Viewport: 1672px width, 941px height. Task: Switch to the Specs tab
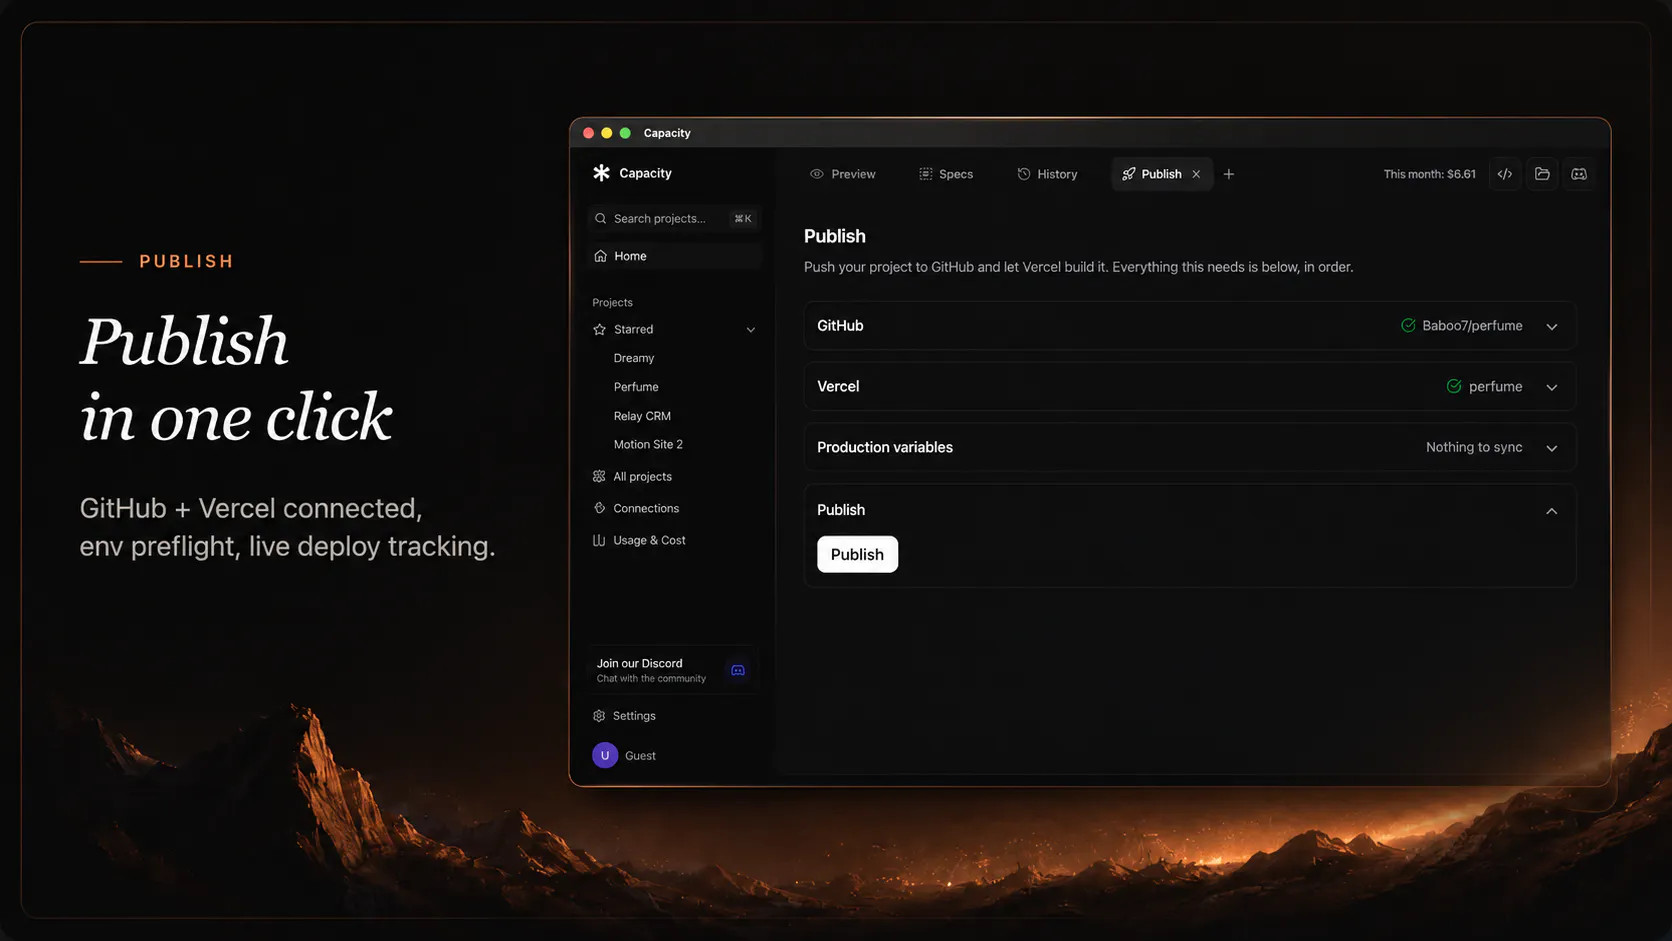(x=946, y=174)
